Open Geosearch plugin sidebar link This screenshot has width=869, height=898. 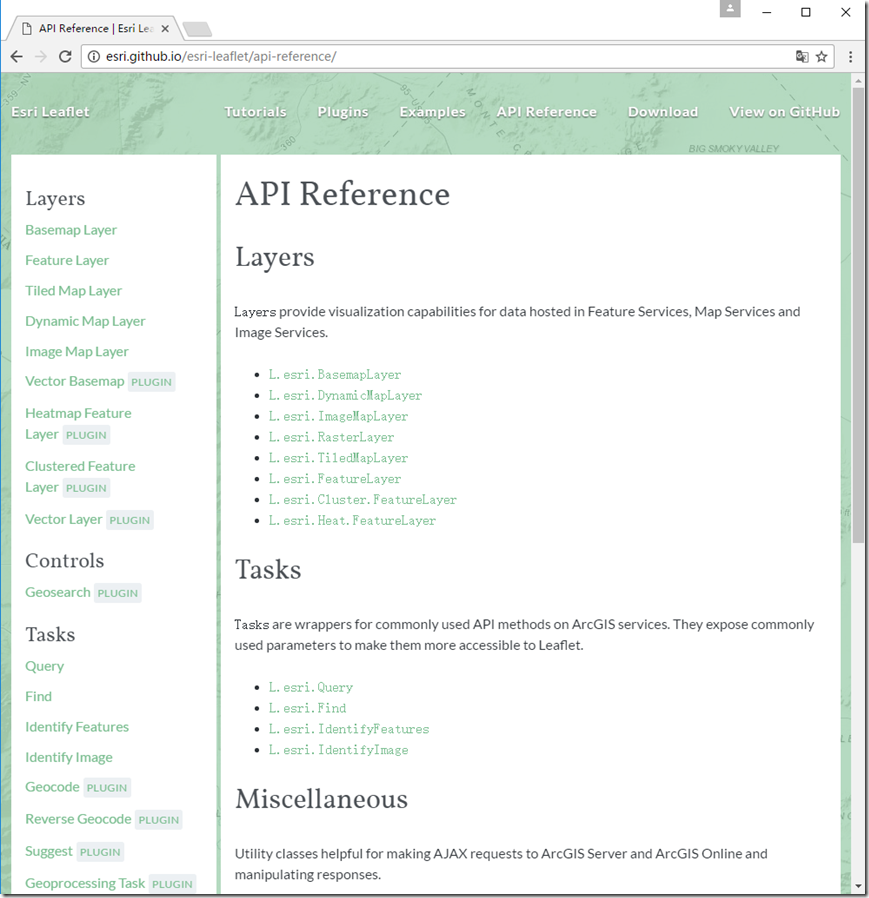click(x=58, y=592)
